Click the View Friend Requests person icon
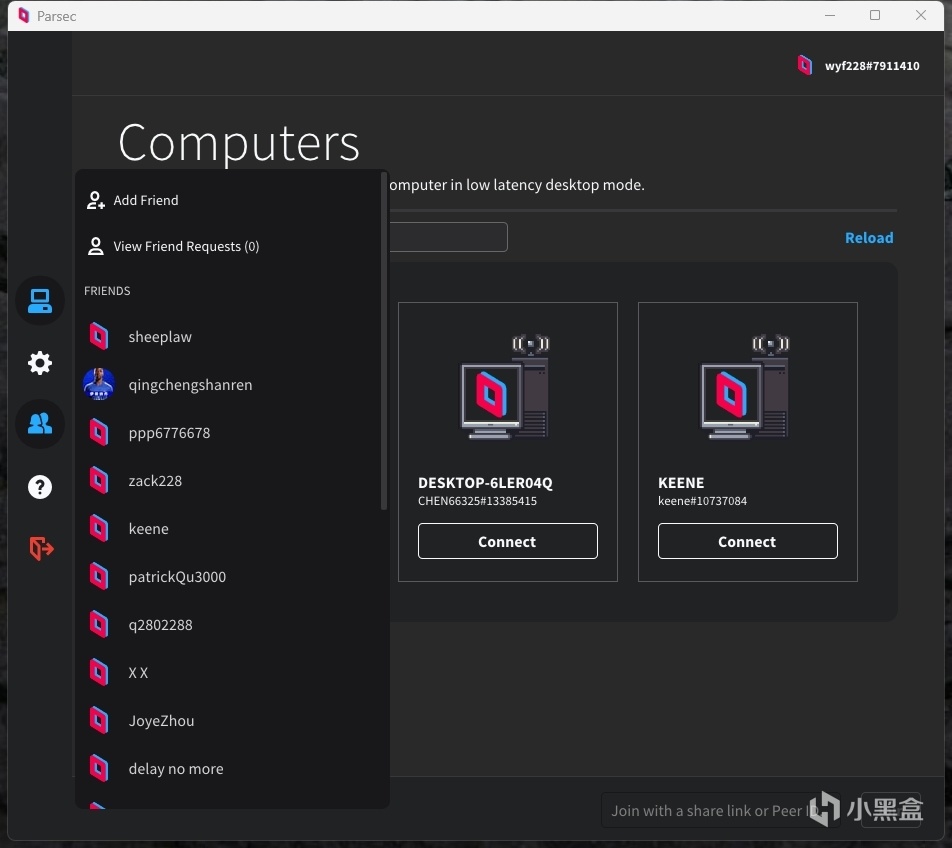The height and width of the screenshot is (848, 952). [95, 246]
